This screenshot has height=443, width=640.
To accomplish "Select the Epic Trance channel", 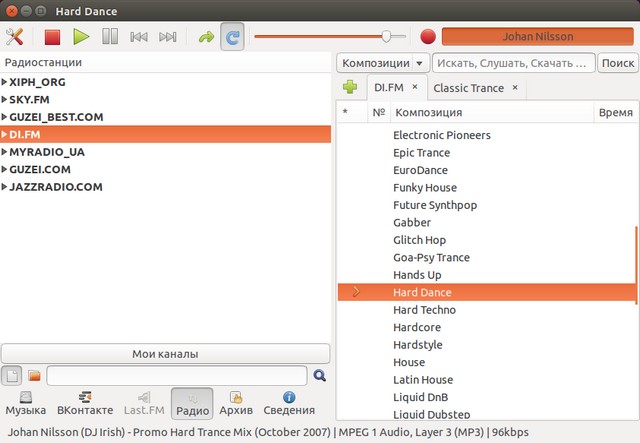I will click(x=487, y=152).
